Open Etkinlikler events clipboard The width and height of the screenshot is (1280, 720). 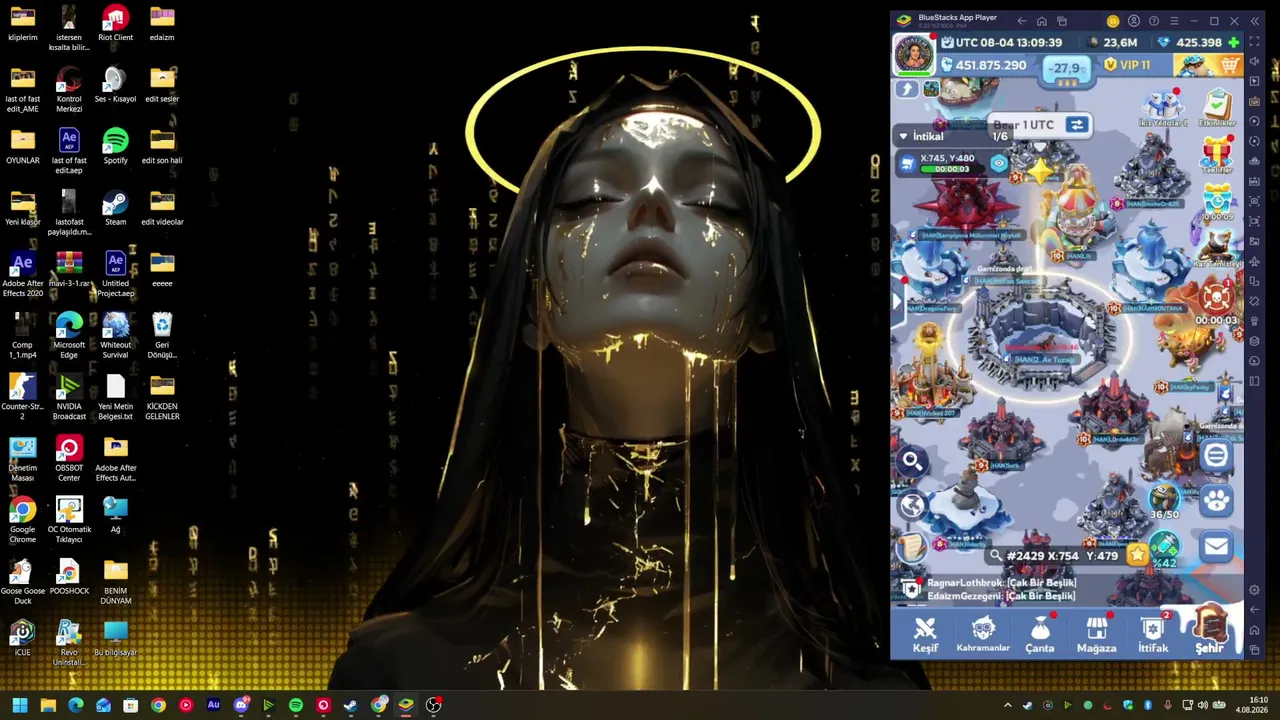(1218, 108)
